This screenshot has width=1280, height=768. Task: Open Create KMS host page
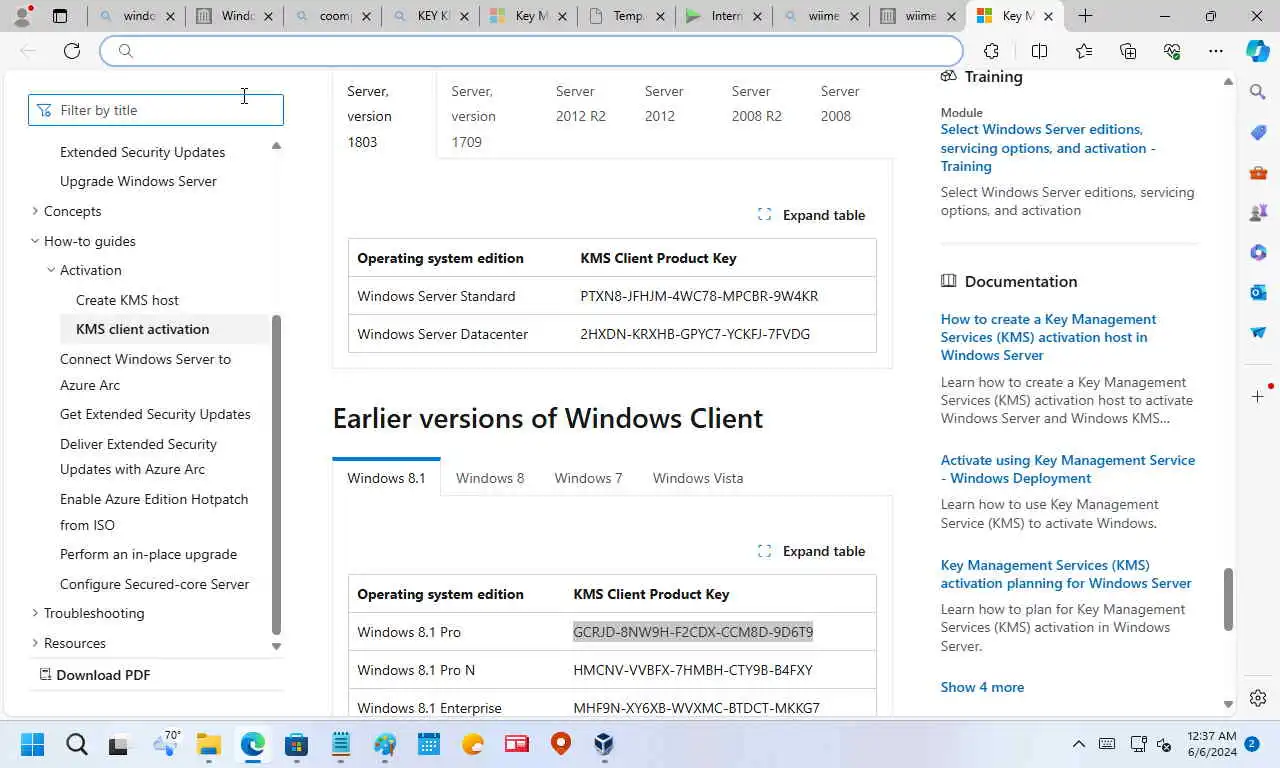pos(127,300)
